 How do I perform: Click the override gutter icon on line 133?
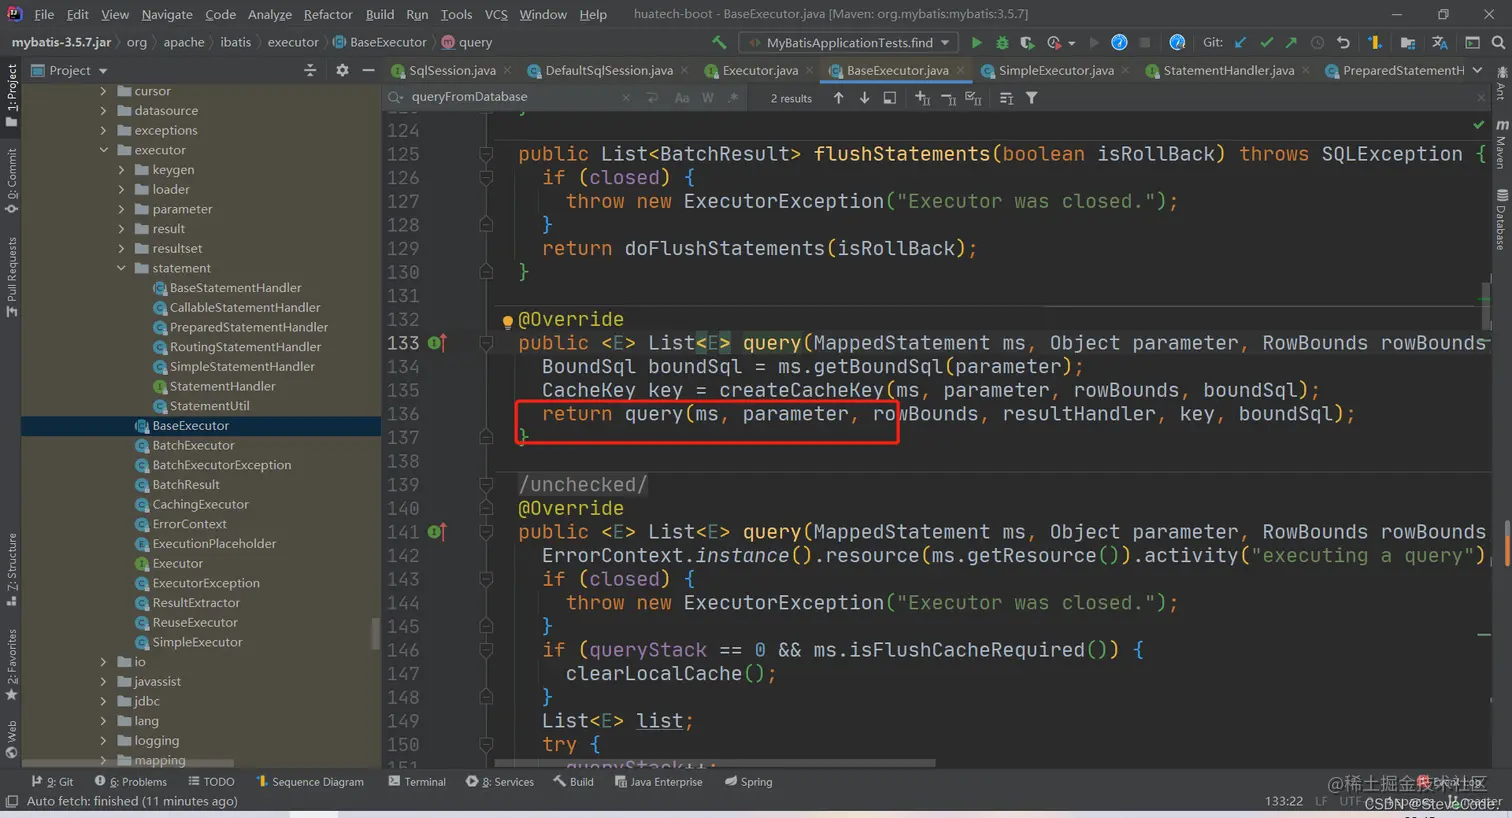pos(437,343)
